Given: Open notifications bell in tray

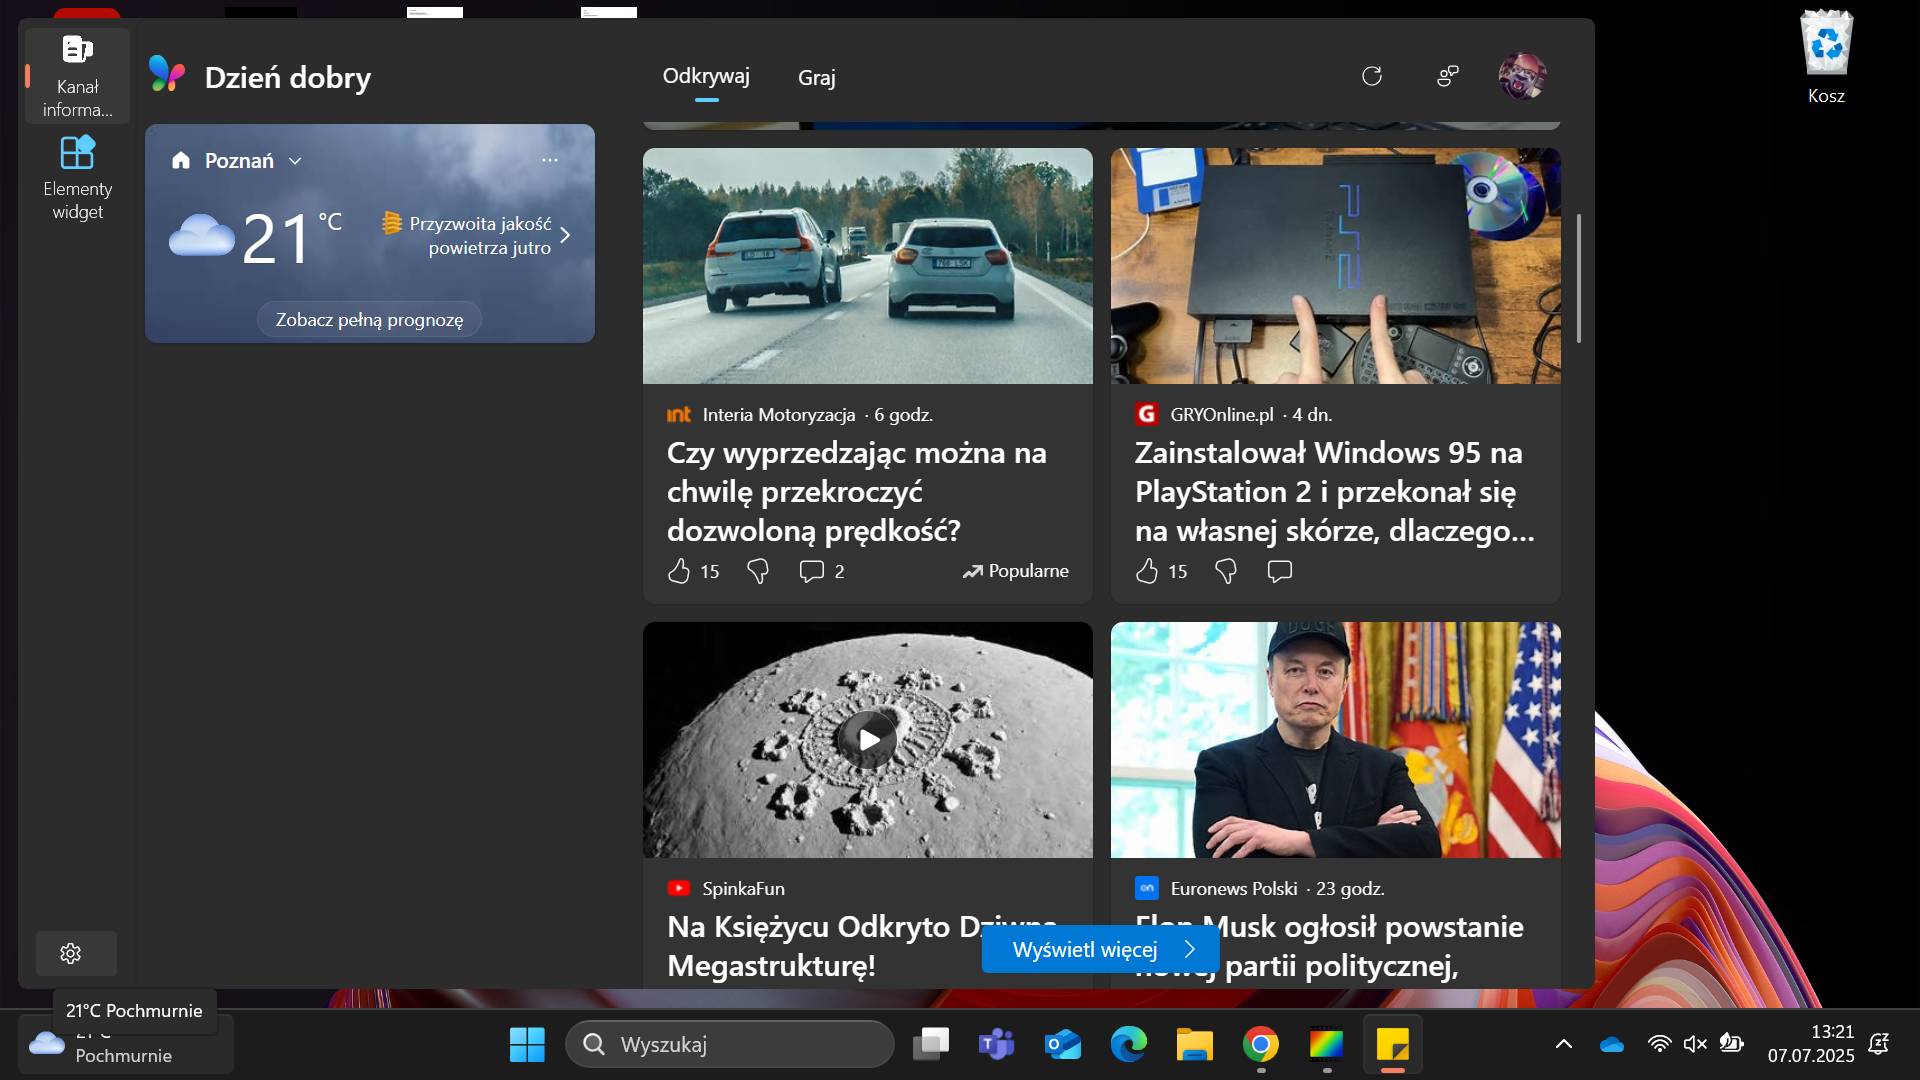Looking at the screenshot, I should [x=1879, y=1044].
